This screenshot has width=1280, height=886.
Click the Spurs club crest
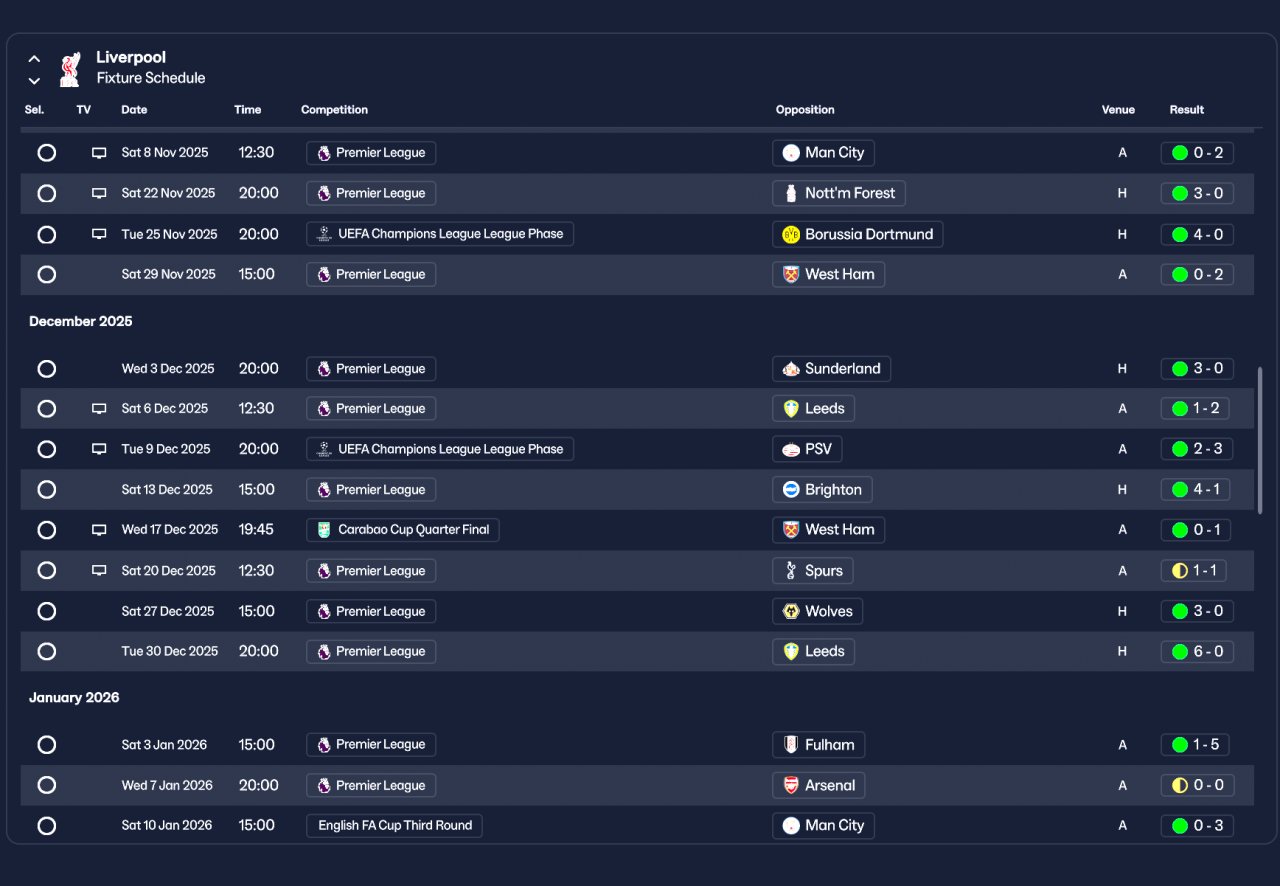[x=791, y=571]
